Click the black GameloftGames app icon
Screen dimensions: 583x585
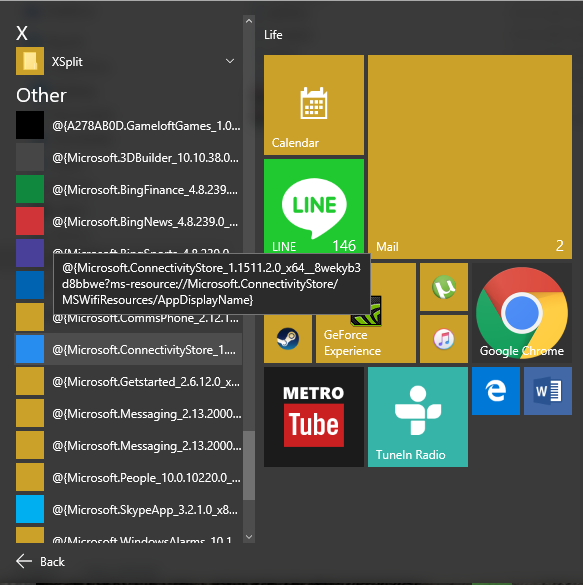pyautogui.click(x=30, y=125)
